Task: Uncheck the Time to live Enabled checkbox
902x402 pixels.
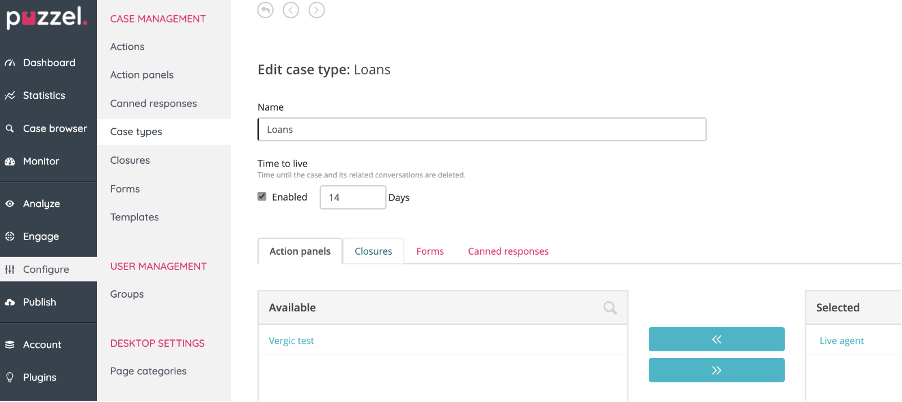Action: coord(262,197)
